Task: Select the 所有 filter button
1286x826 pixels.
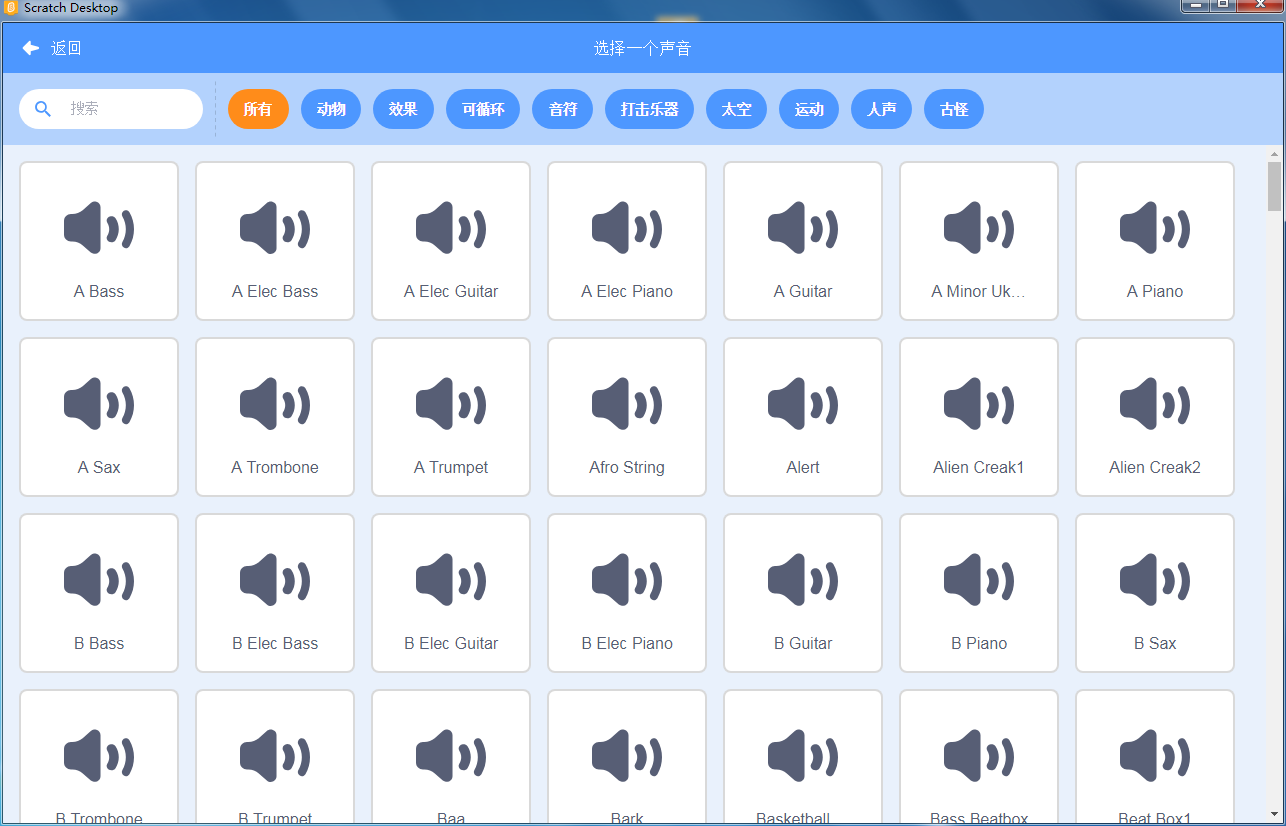Action: click(258, 109)
